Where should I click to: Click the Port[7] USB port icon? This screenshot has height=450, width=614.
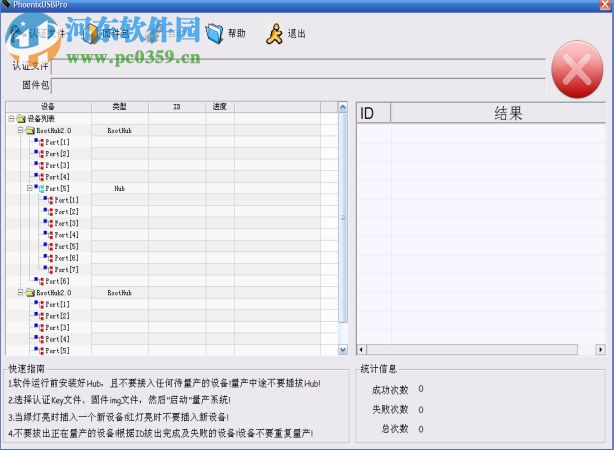tap(48, 269)
